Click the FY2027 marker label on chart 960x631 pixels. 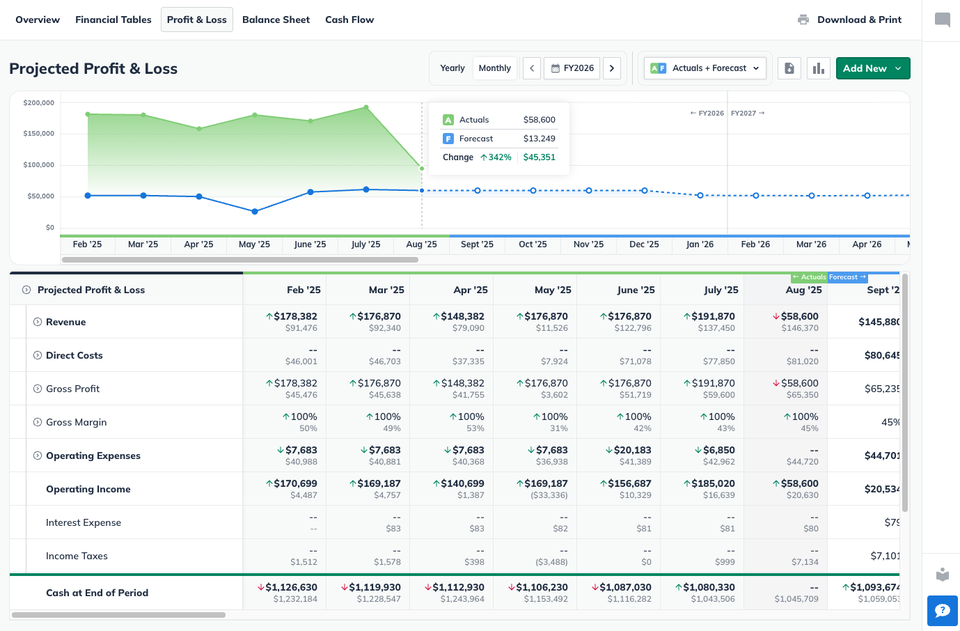tap(748, 113)
